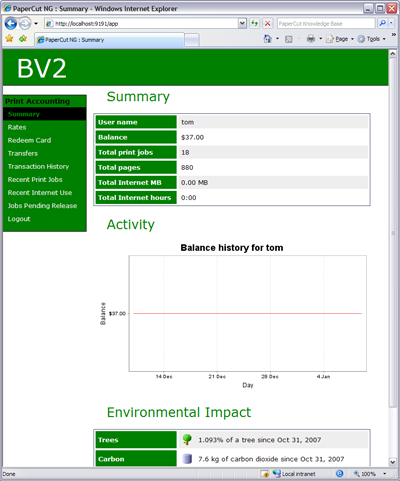
Task: Click the Local intranet zone indicator
Action: click(294, 474)
